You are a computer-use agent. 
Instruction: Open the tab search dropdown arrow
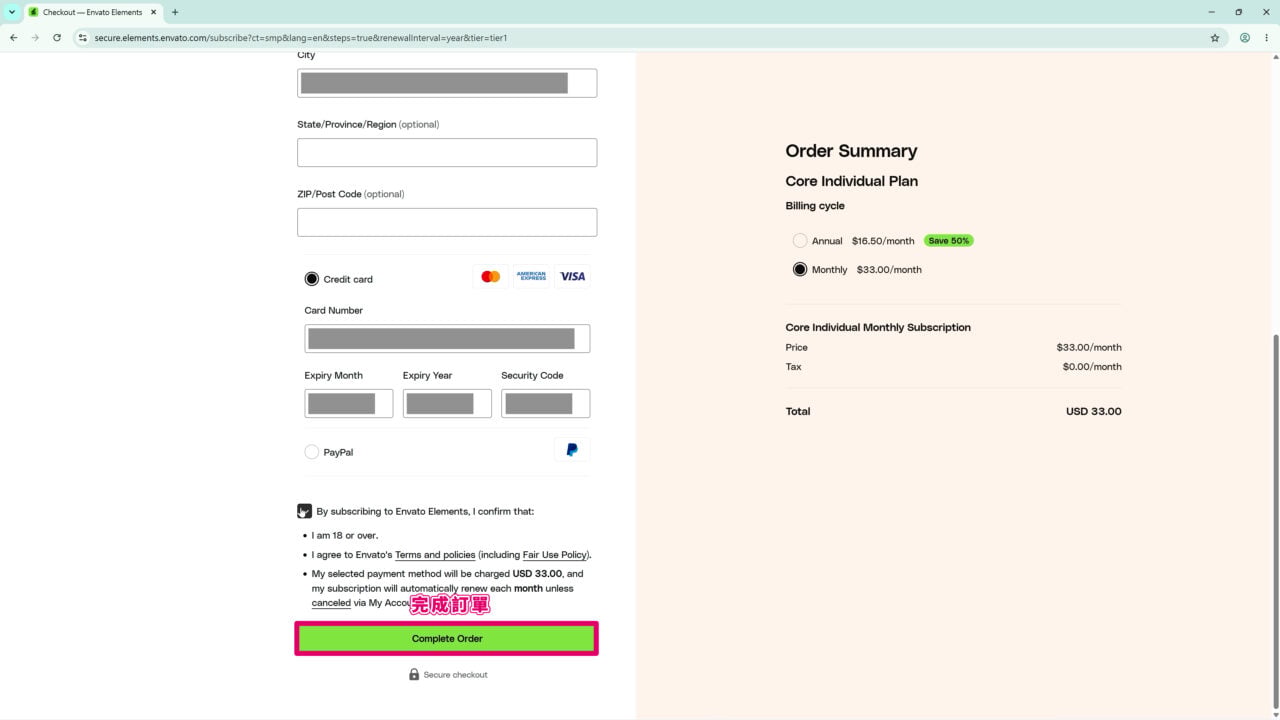point(12,12)
